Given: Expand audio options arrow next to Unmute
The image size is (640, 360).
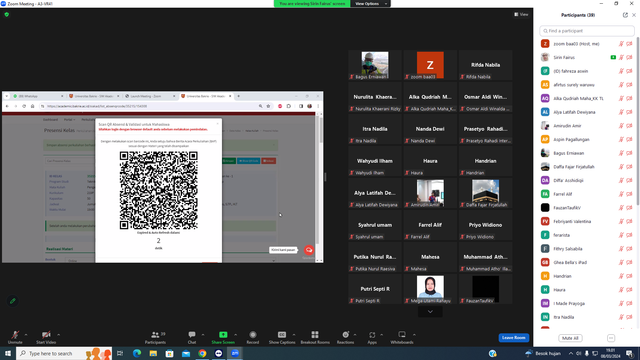Looking at the screenshot, I should (x=26, y=335).
